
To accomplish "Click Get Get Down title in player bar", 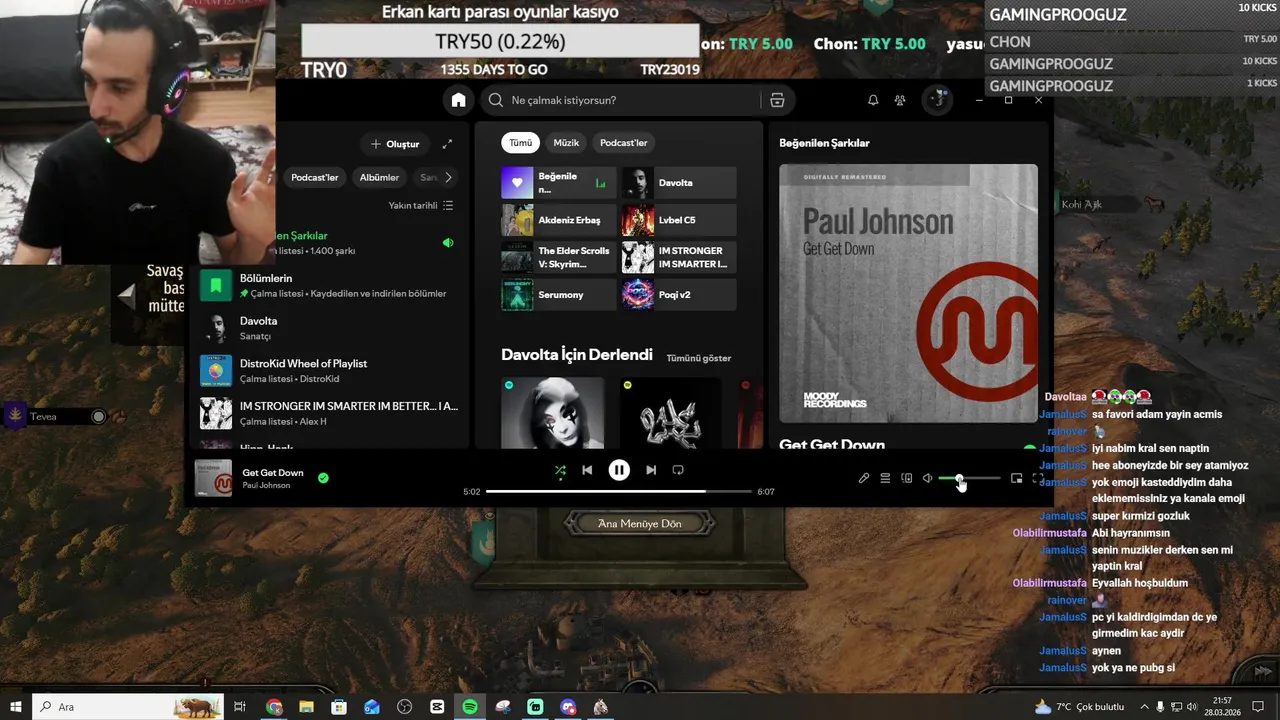I will (x=273, y=473).
